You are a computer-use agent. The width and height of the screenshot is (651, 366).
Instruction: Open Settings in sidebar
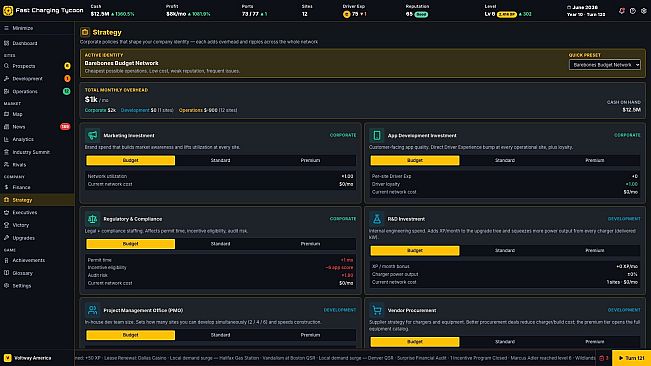click(x=37, y=285)
